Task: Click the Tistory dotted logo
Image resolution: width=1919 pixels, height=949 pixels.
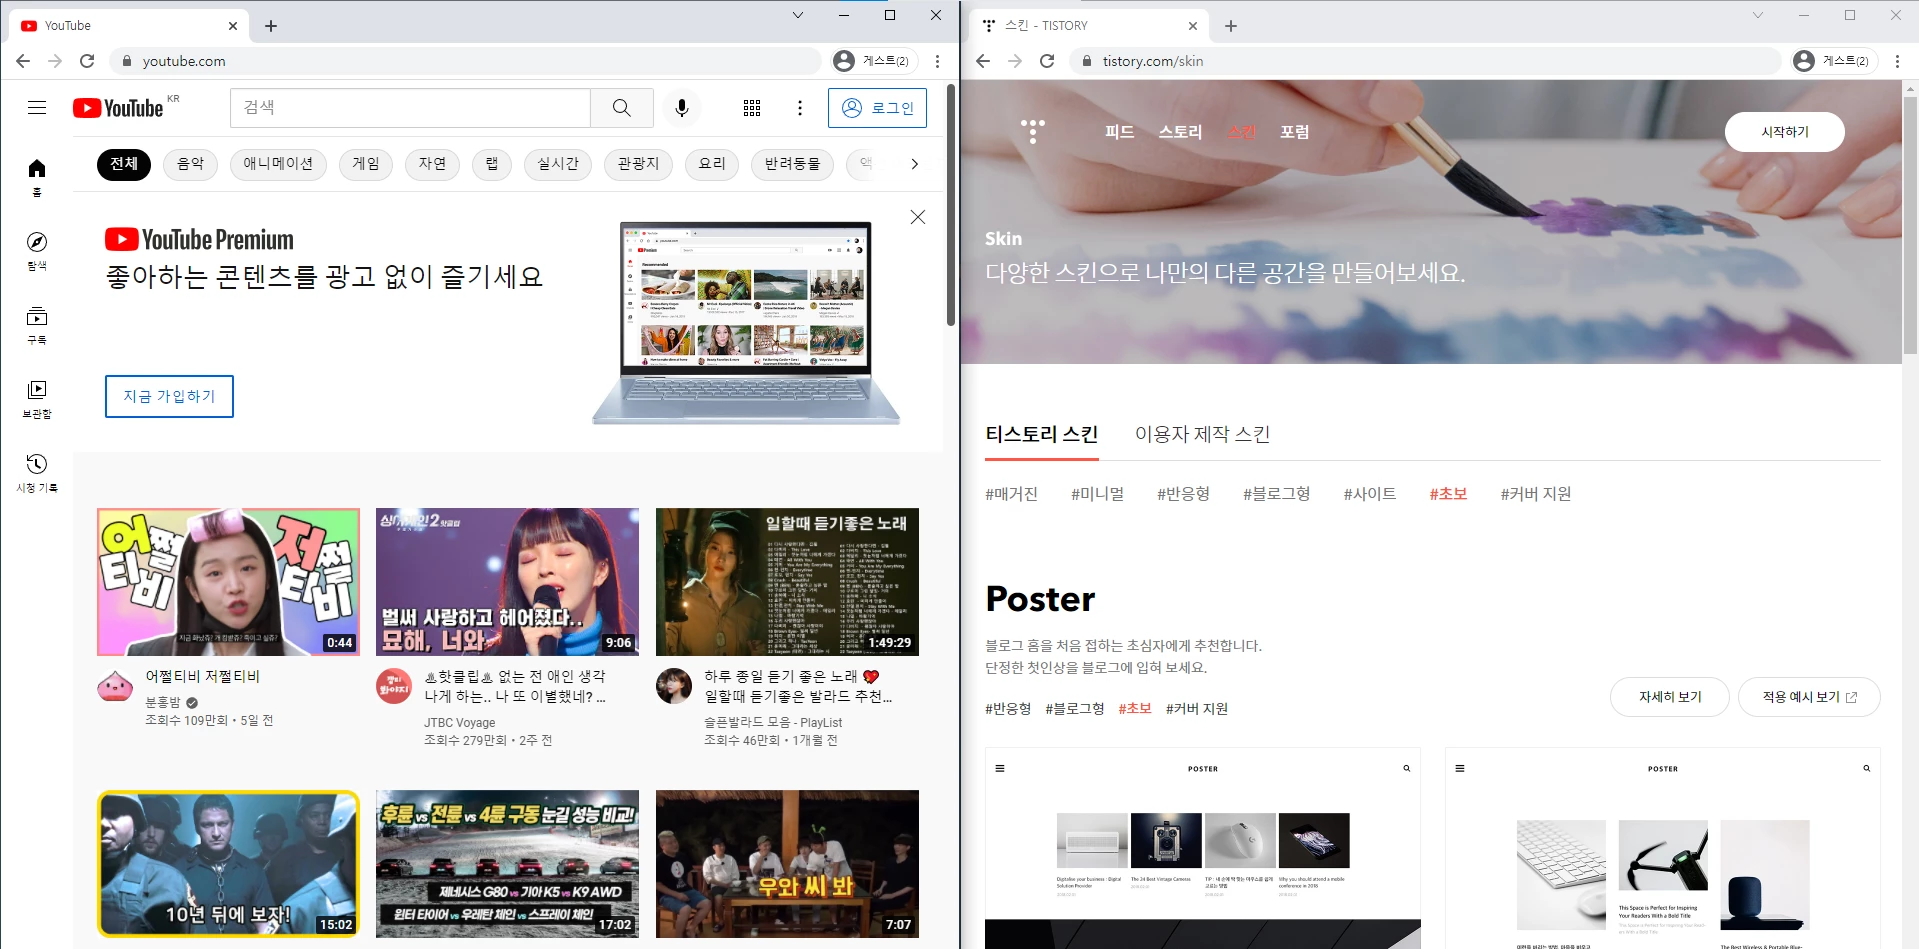Action: click(1033, 131)
